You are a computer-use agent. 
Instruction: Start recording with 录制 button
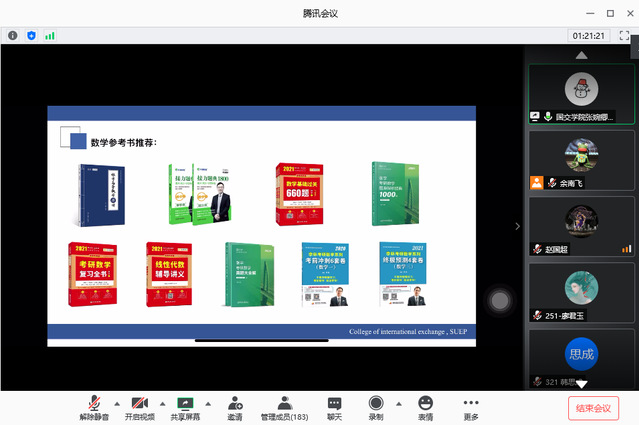tap(376, 408)
